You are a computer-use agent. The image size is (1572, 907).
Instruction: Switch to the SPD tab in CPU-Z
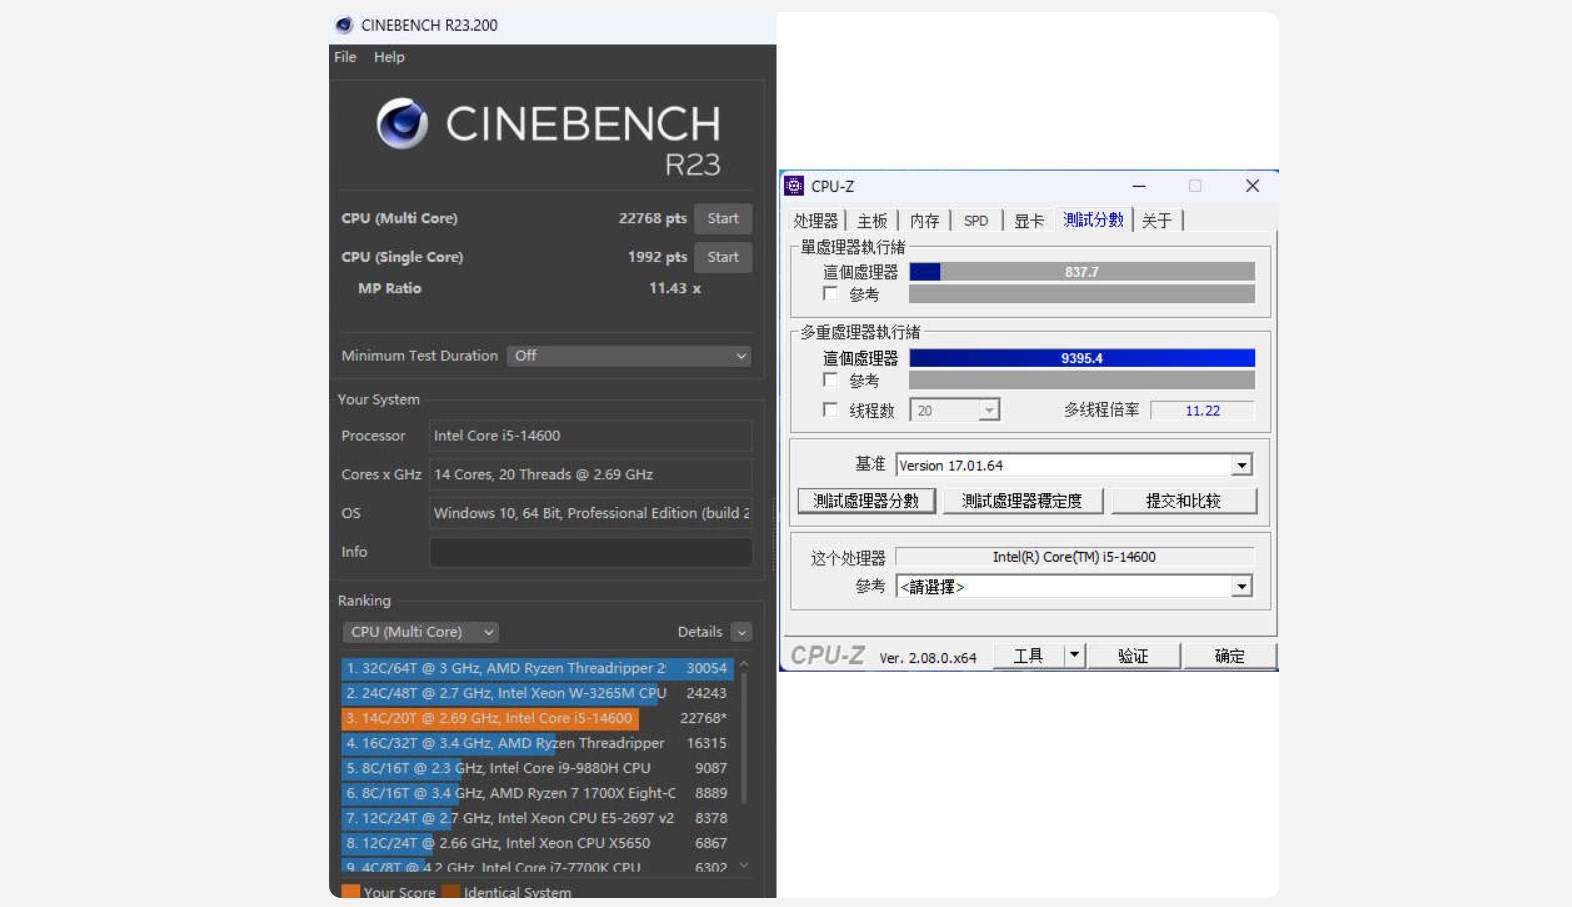[976, 221]
